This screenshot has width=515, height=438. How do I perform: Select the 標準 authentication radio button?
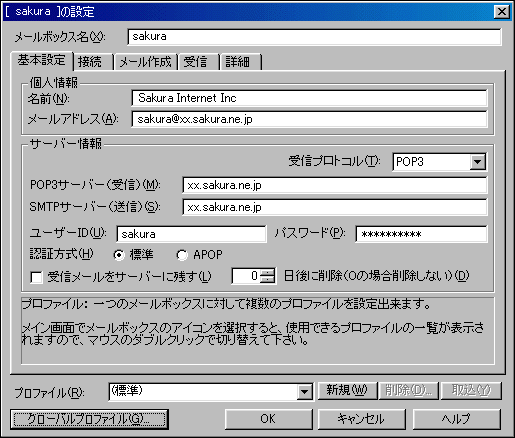119,255
